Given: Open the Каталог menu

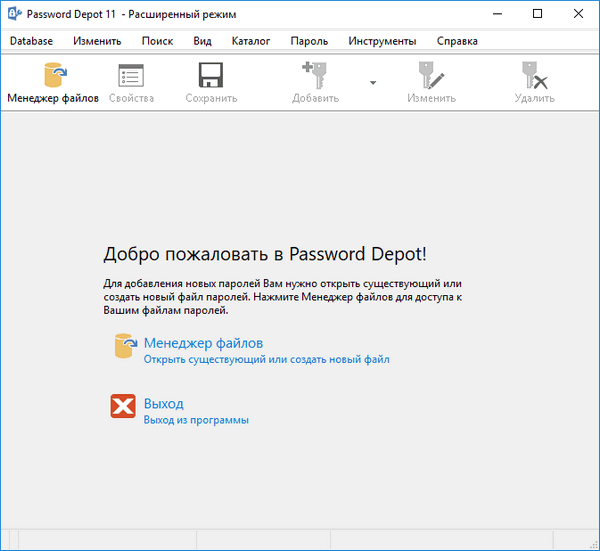Looking at the screenshot, I should coord(251,41).
